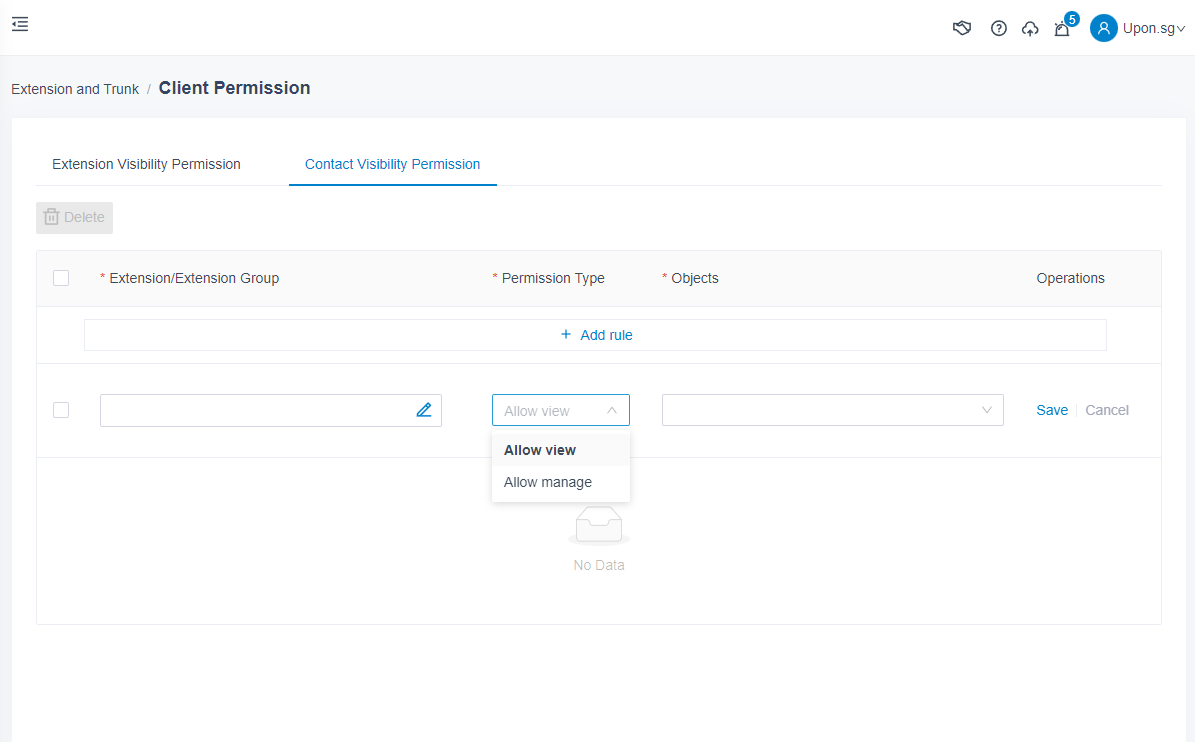The image size is (1195, 742).
Task: Choose the Allow manage option
Action: 548,482
